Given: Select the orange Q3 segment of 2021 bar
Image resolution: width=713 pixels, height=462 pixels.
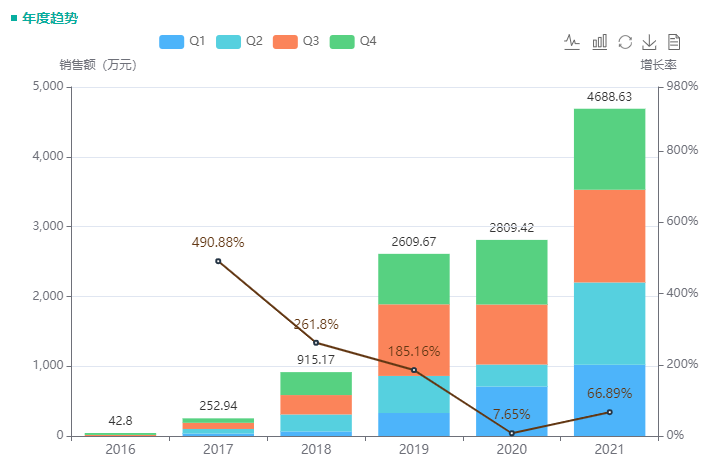Looking at the screenshot, I should pos(609,236).
